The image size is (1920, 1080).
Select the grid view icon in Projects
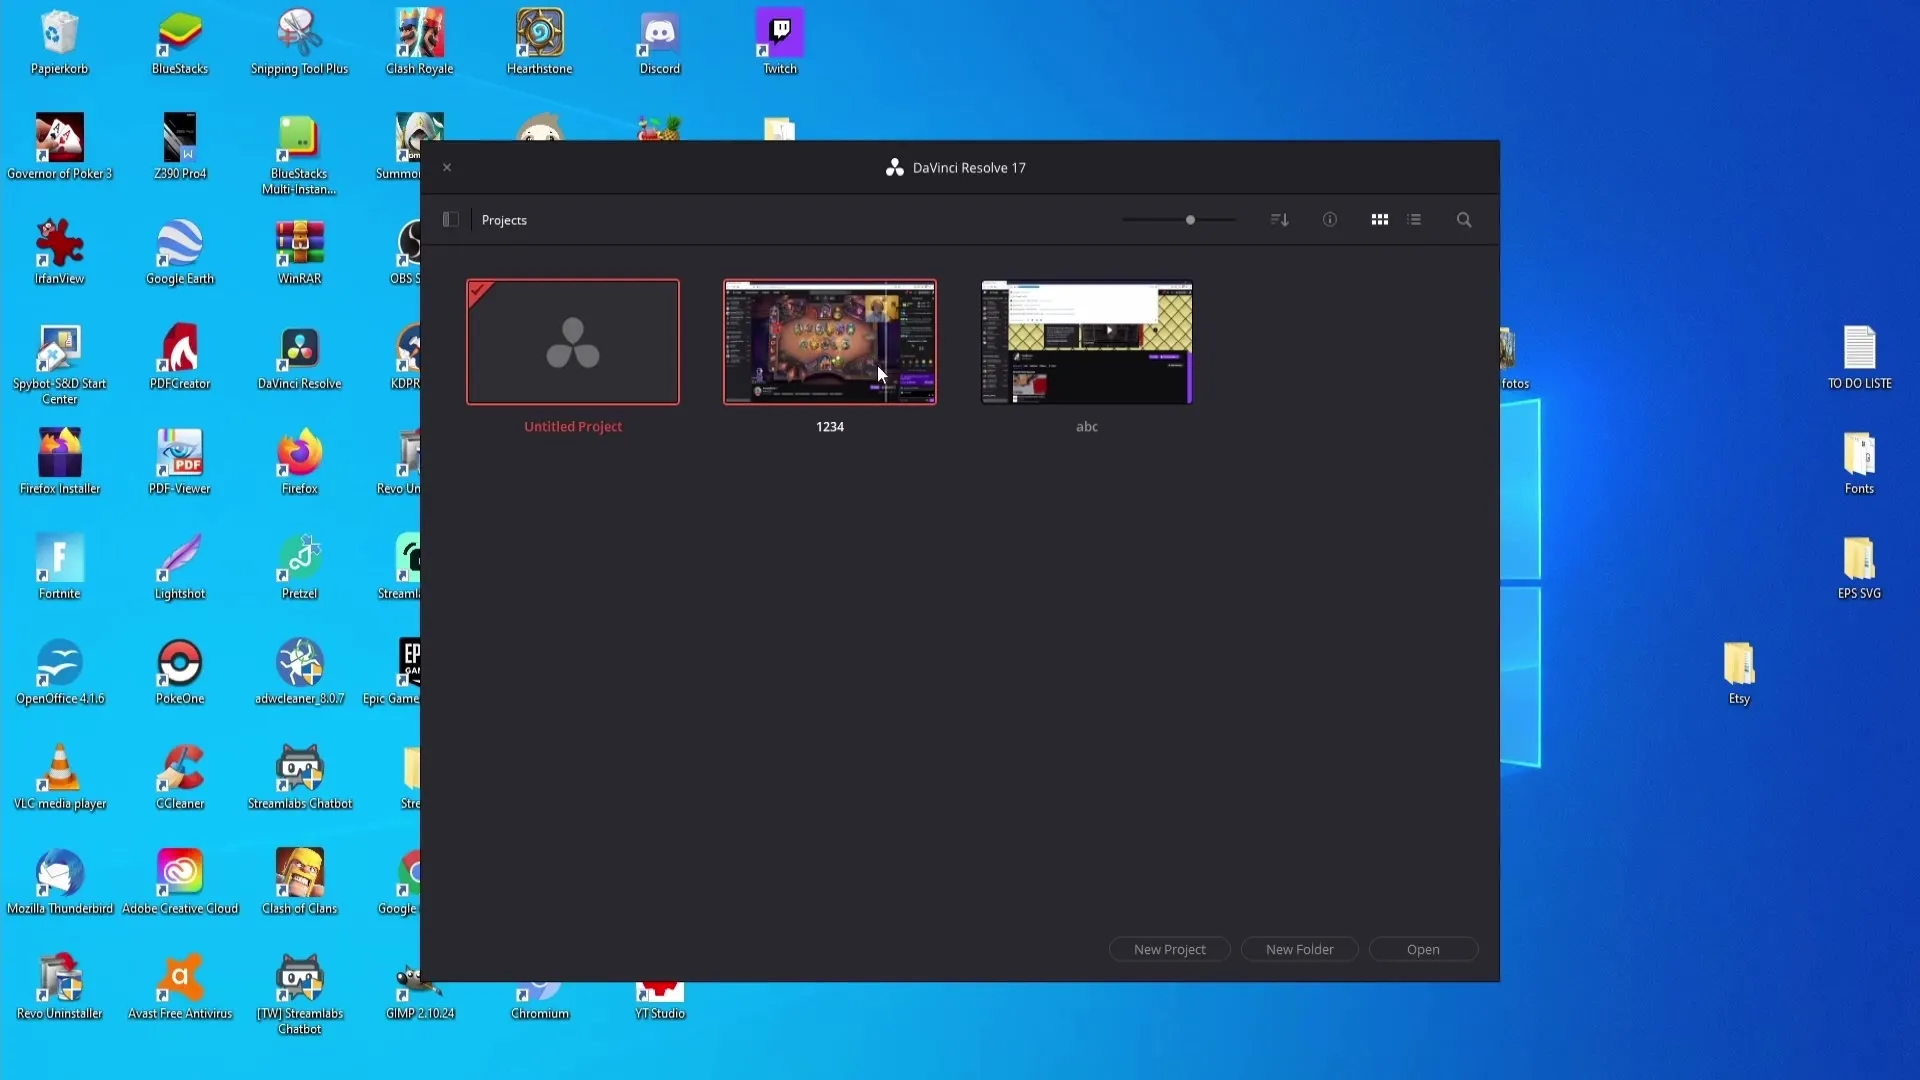pos(1379,219)
